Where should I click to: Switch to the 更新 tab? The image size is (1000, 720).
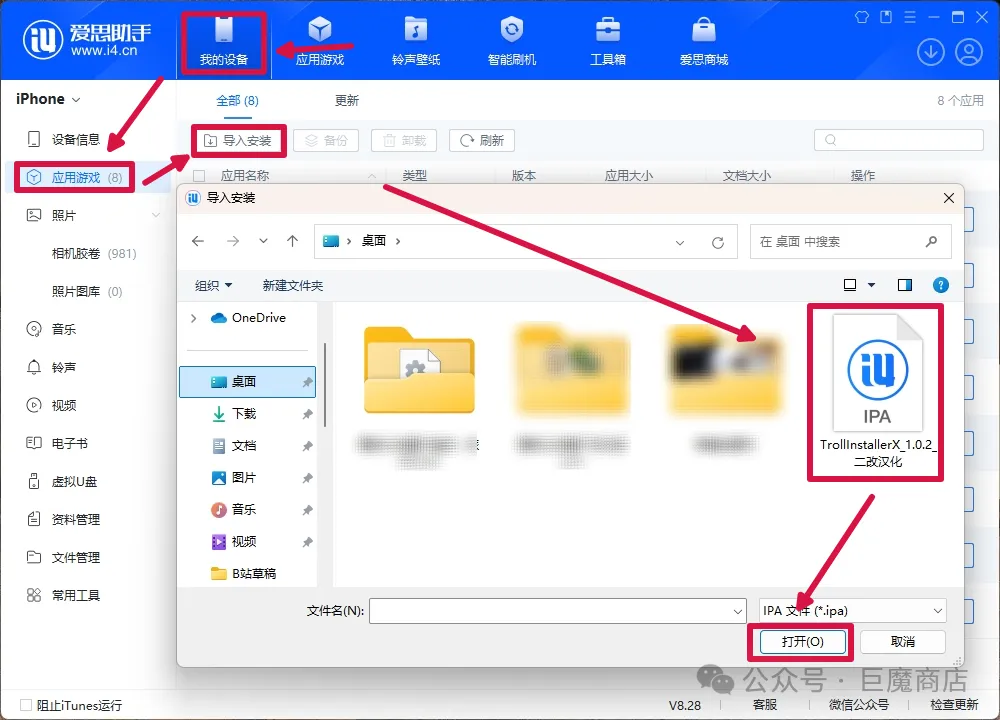(347, 101)
